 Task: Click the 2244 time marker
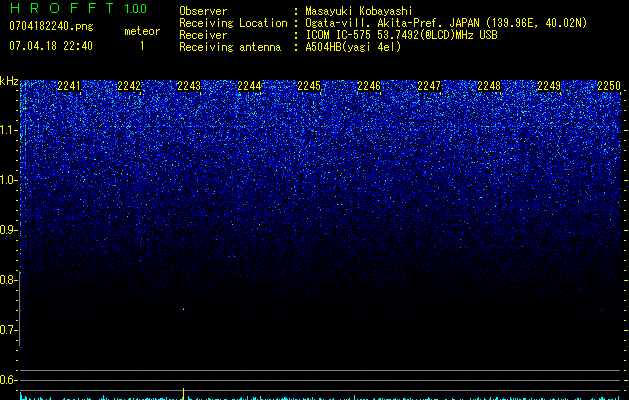pos(249,86)
